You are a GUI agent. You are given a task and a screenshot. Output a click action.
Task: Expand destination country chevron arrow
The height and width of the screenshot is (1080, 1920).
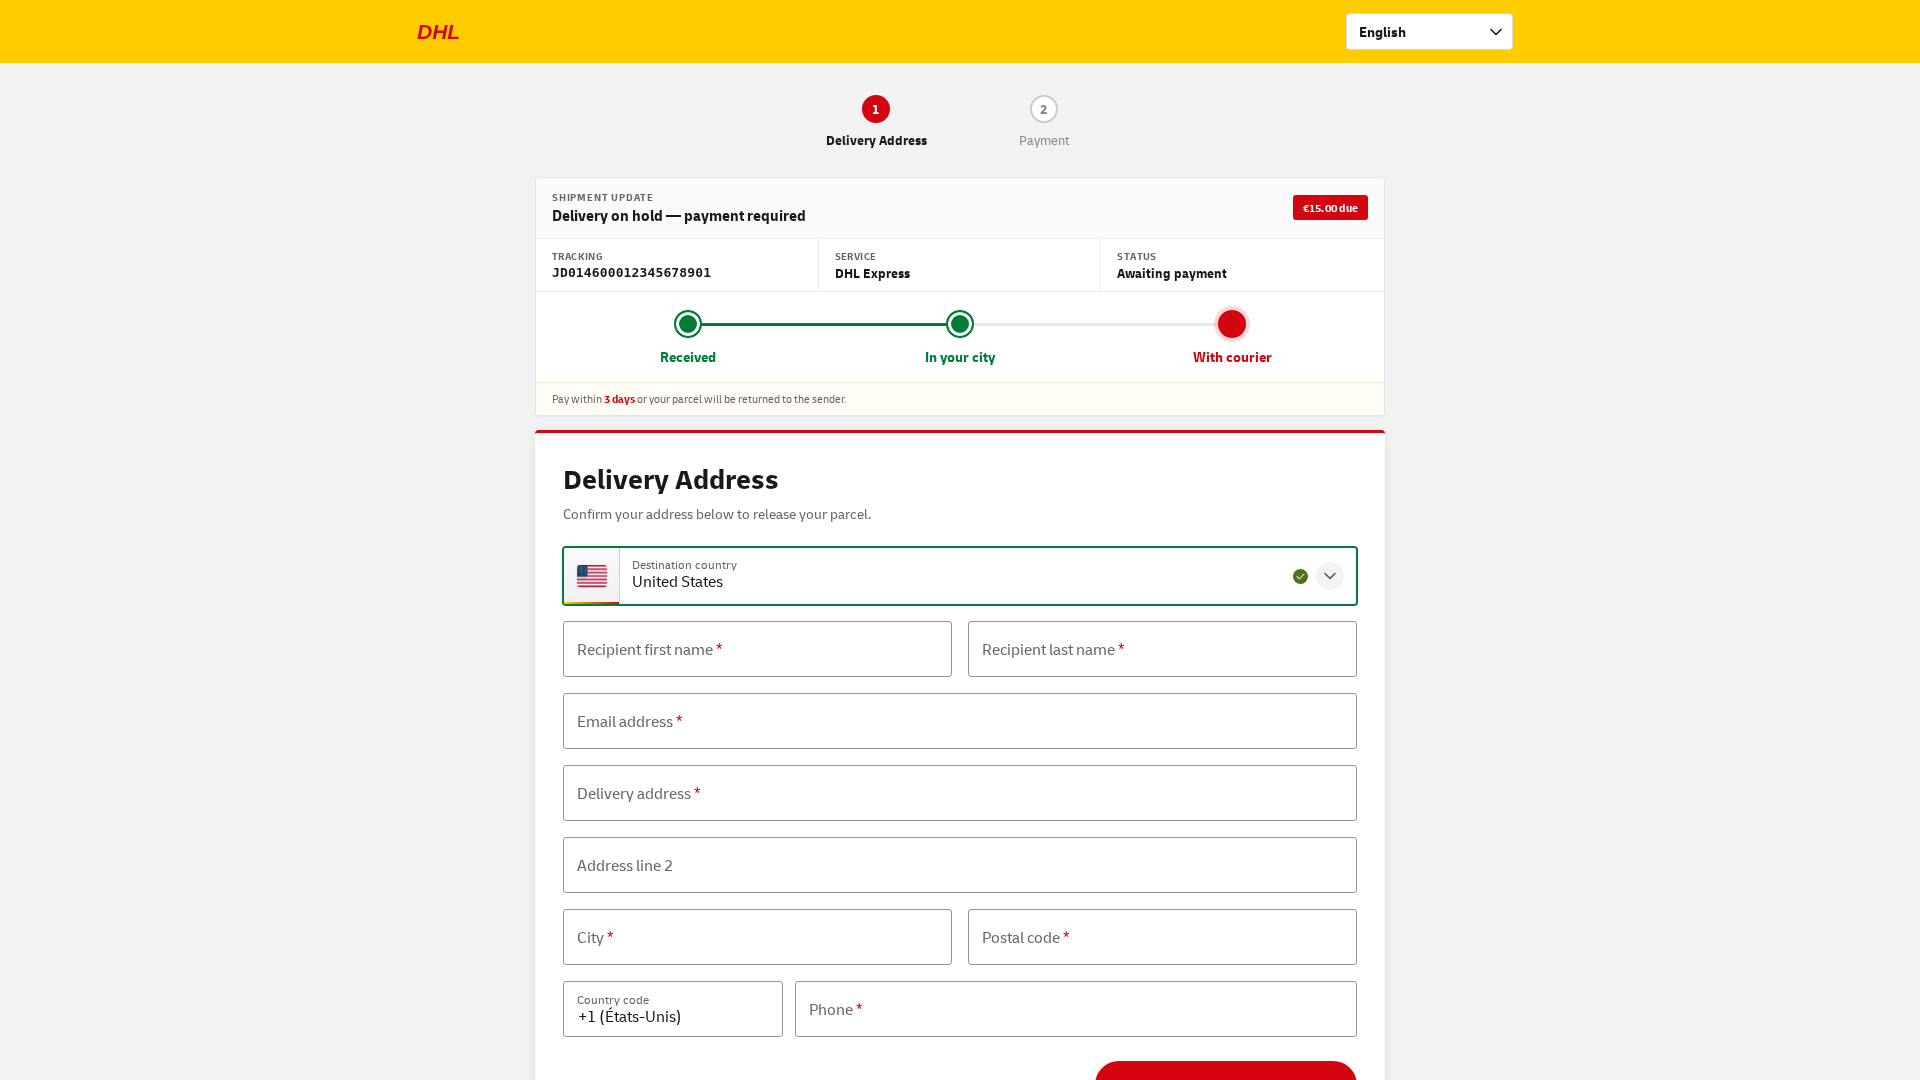1330,576
